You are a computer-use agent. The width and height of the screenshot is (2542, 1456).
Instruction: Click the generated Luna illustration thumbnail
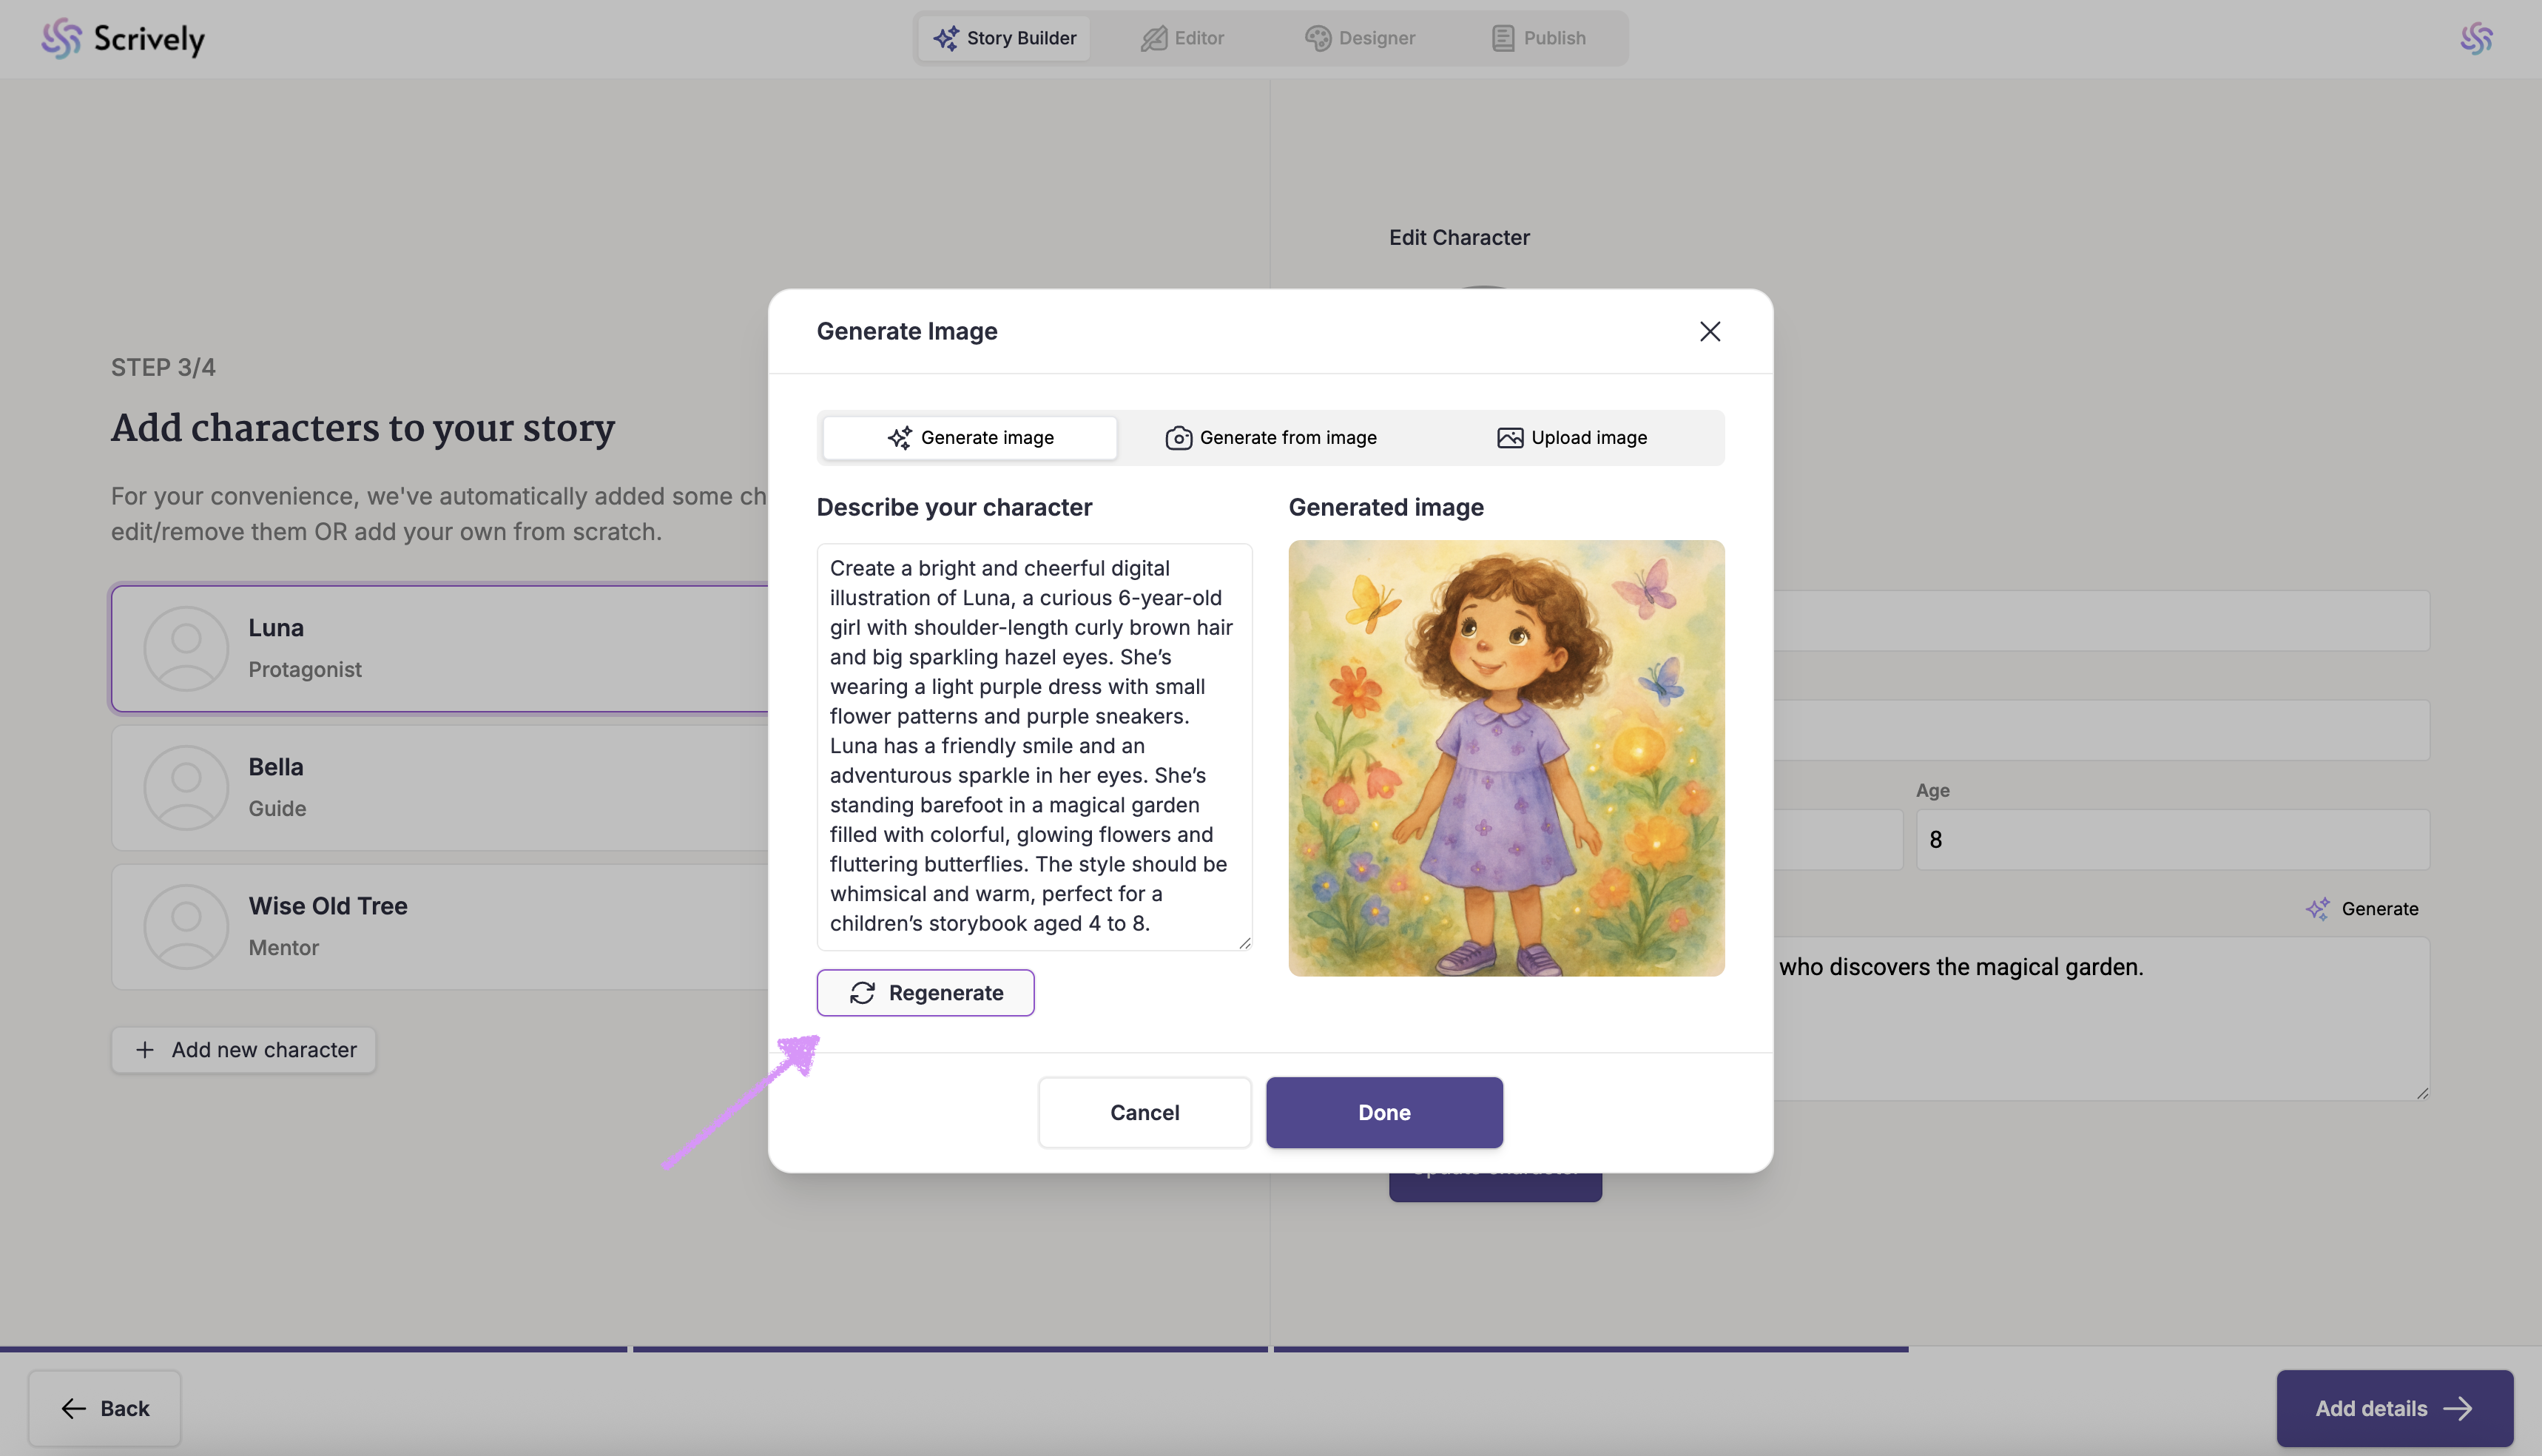1505,757
